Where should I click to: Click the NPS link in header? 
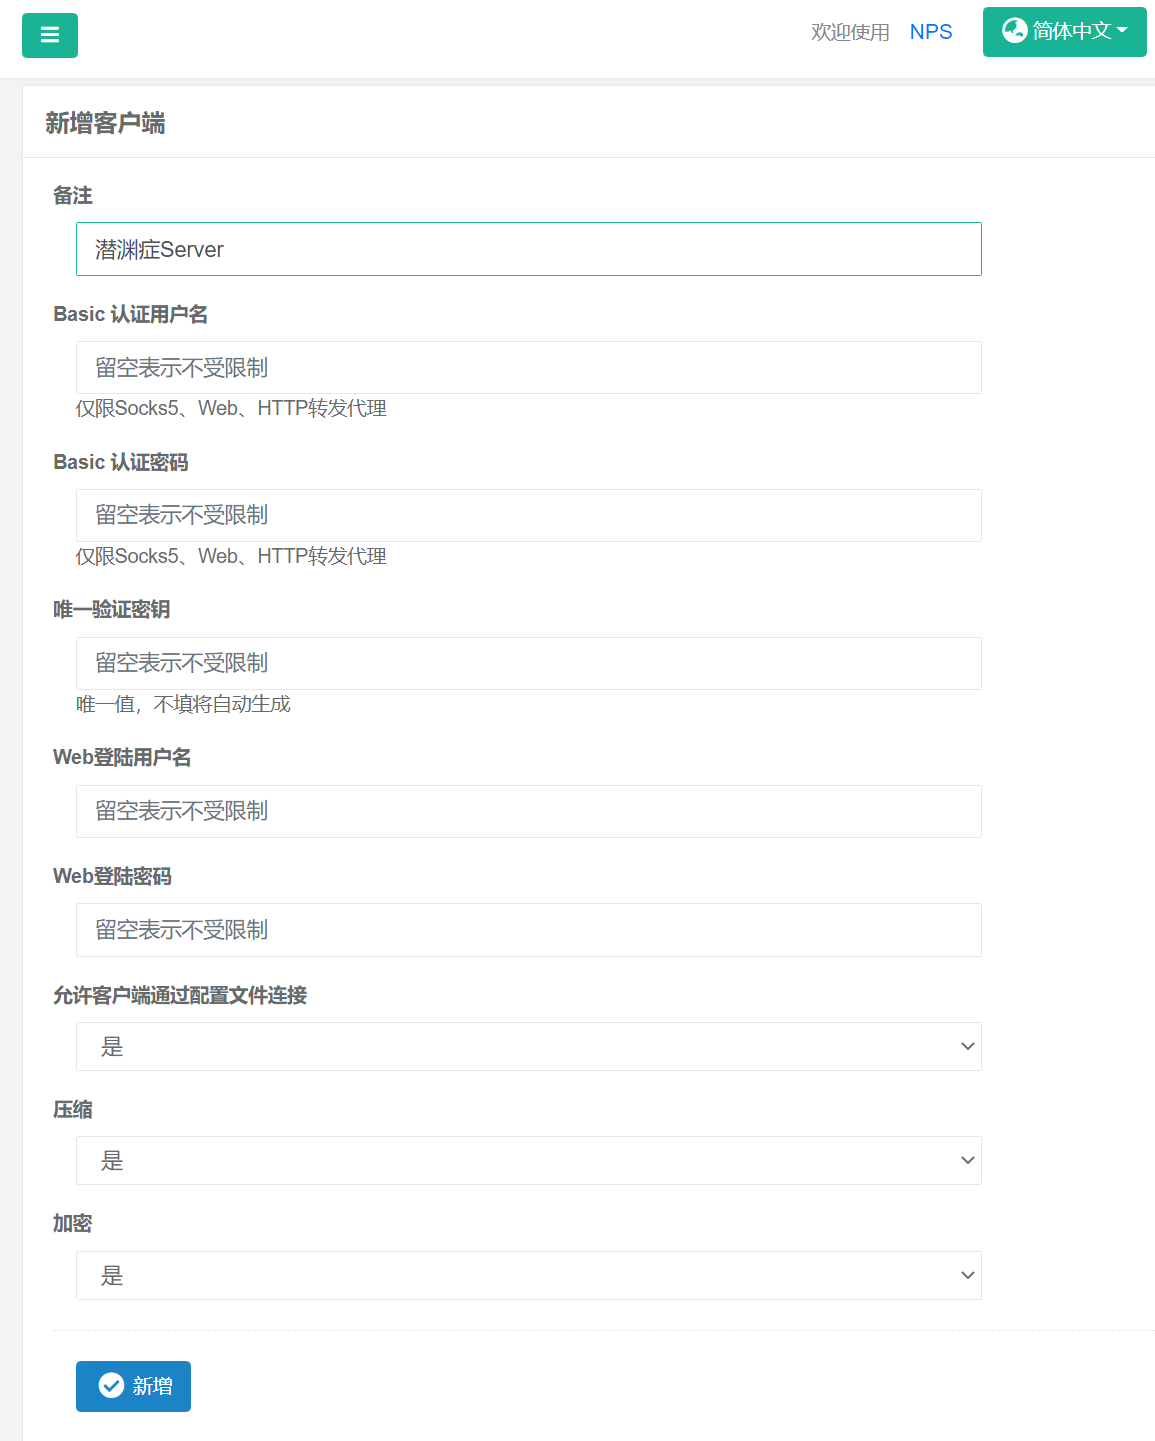click(x=930, y=32)
